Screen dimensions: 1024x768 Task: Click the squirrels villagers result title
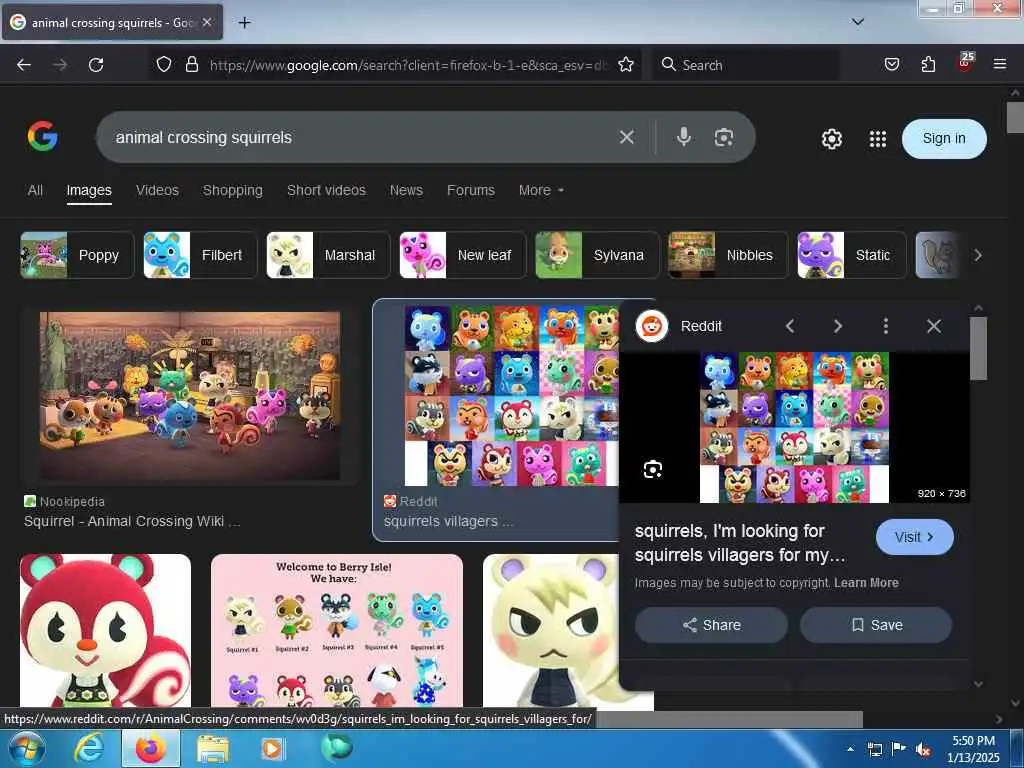coord(448,521)
